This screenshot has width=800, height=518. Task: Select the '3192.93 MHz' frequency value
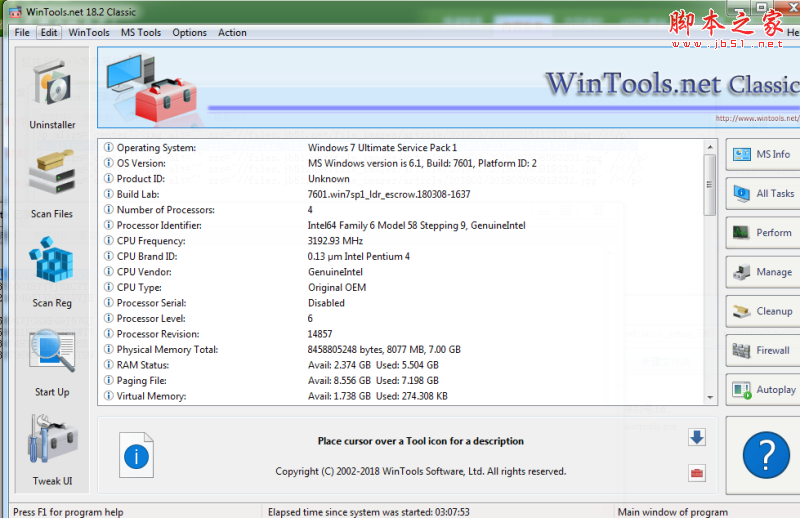[x=335, y=241]
